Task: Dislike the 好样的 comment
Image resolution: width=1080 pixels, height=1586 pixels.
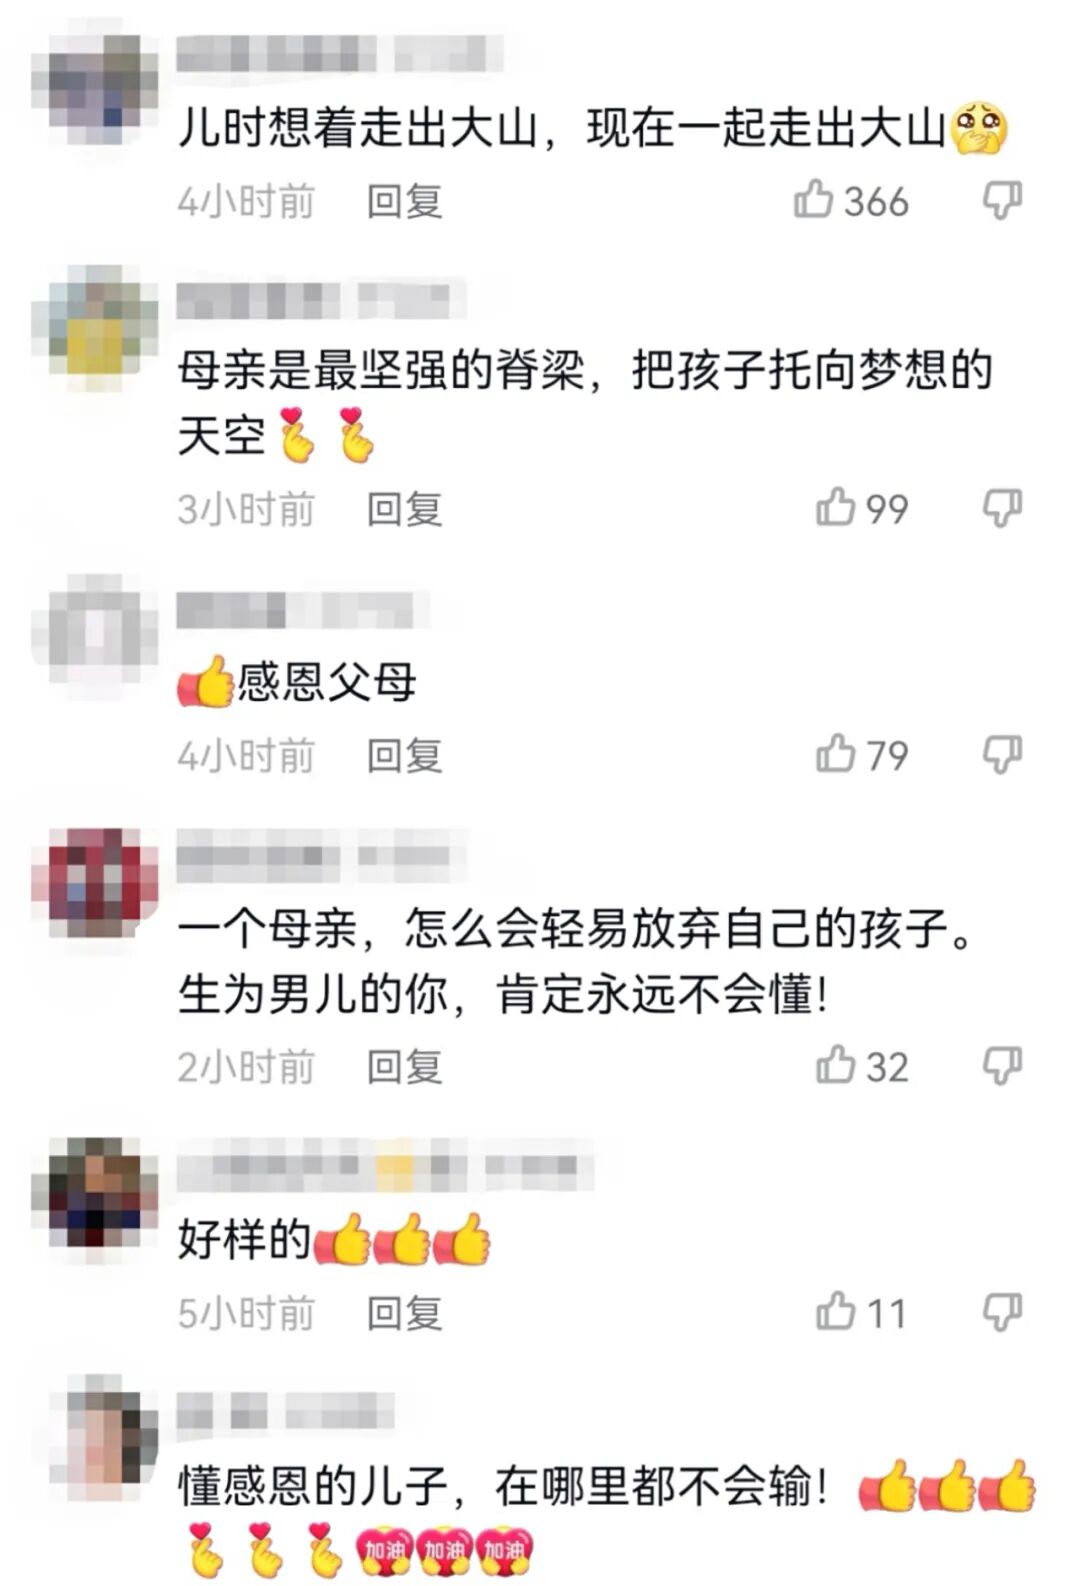Action: pos(1002,1312)
